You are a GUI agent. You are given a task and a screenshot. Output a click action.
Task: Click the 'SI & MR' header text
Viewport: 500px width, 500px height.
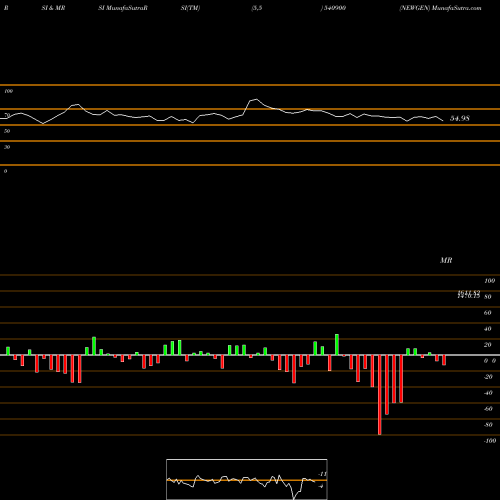[x=53, y=8]
